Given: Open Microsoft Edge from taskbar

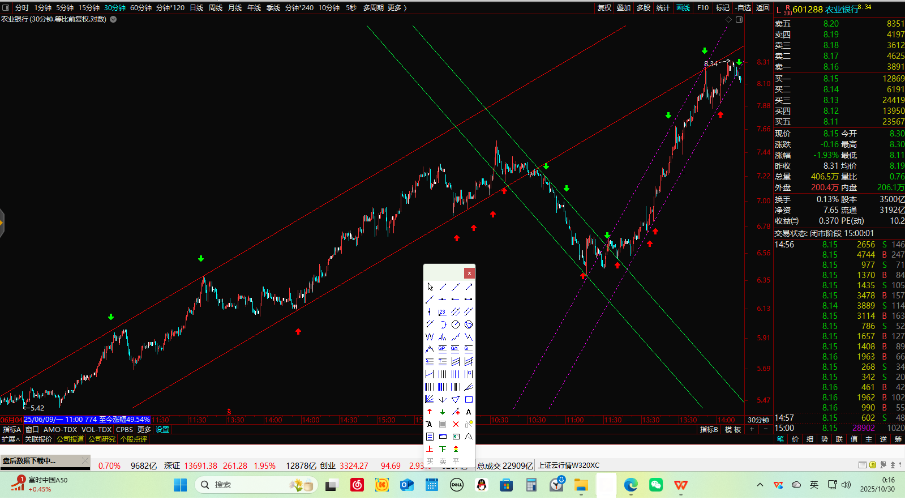Looking at the screenshot, I should tap(630, 485).
